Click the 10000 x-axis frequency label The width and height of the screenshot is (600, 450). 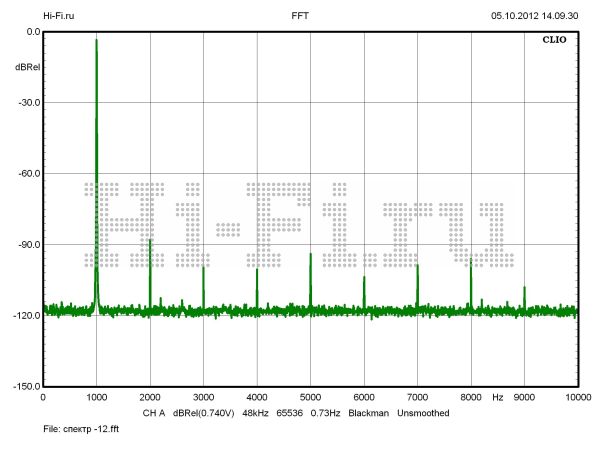point(575,397)
